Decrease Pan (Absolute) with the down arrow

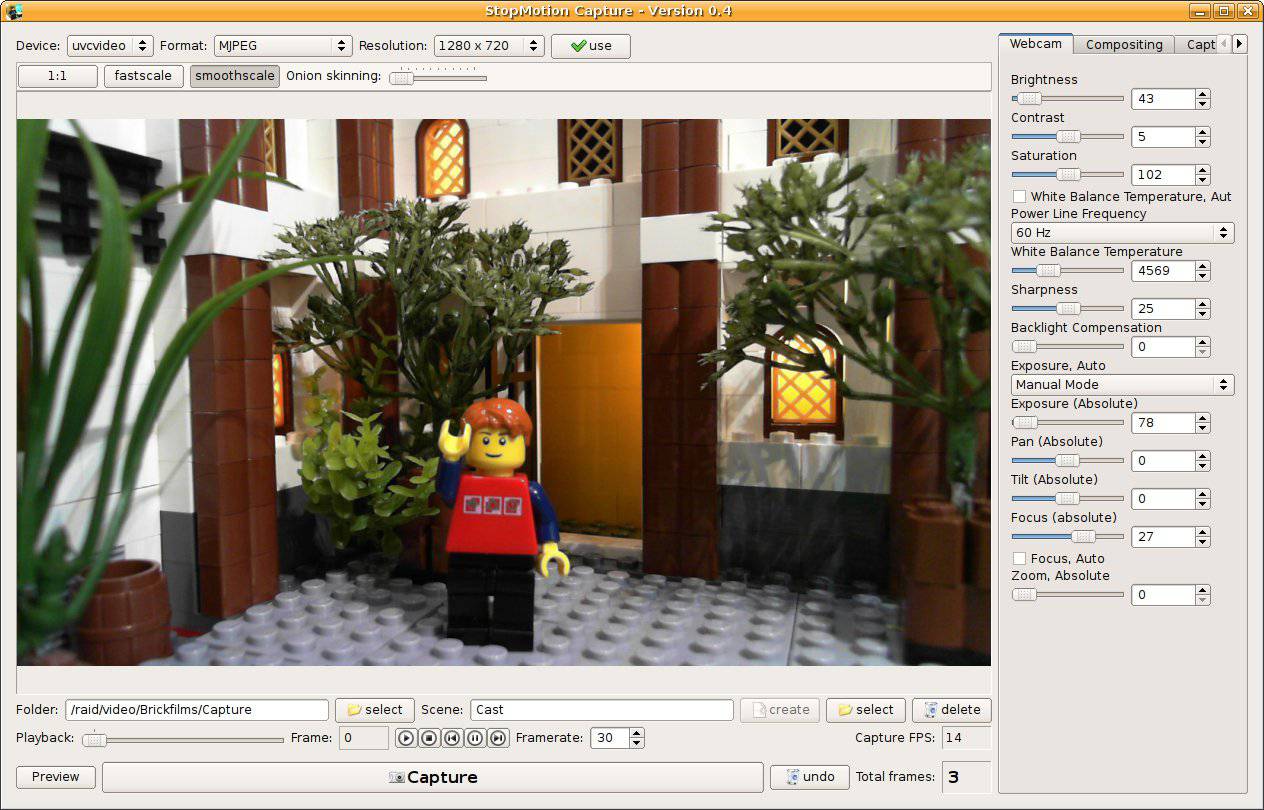(1202, 466)
